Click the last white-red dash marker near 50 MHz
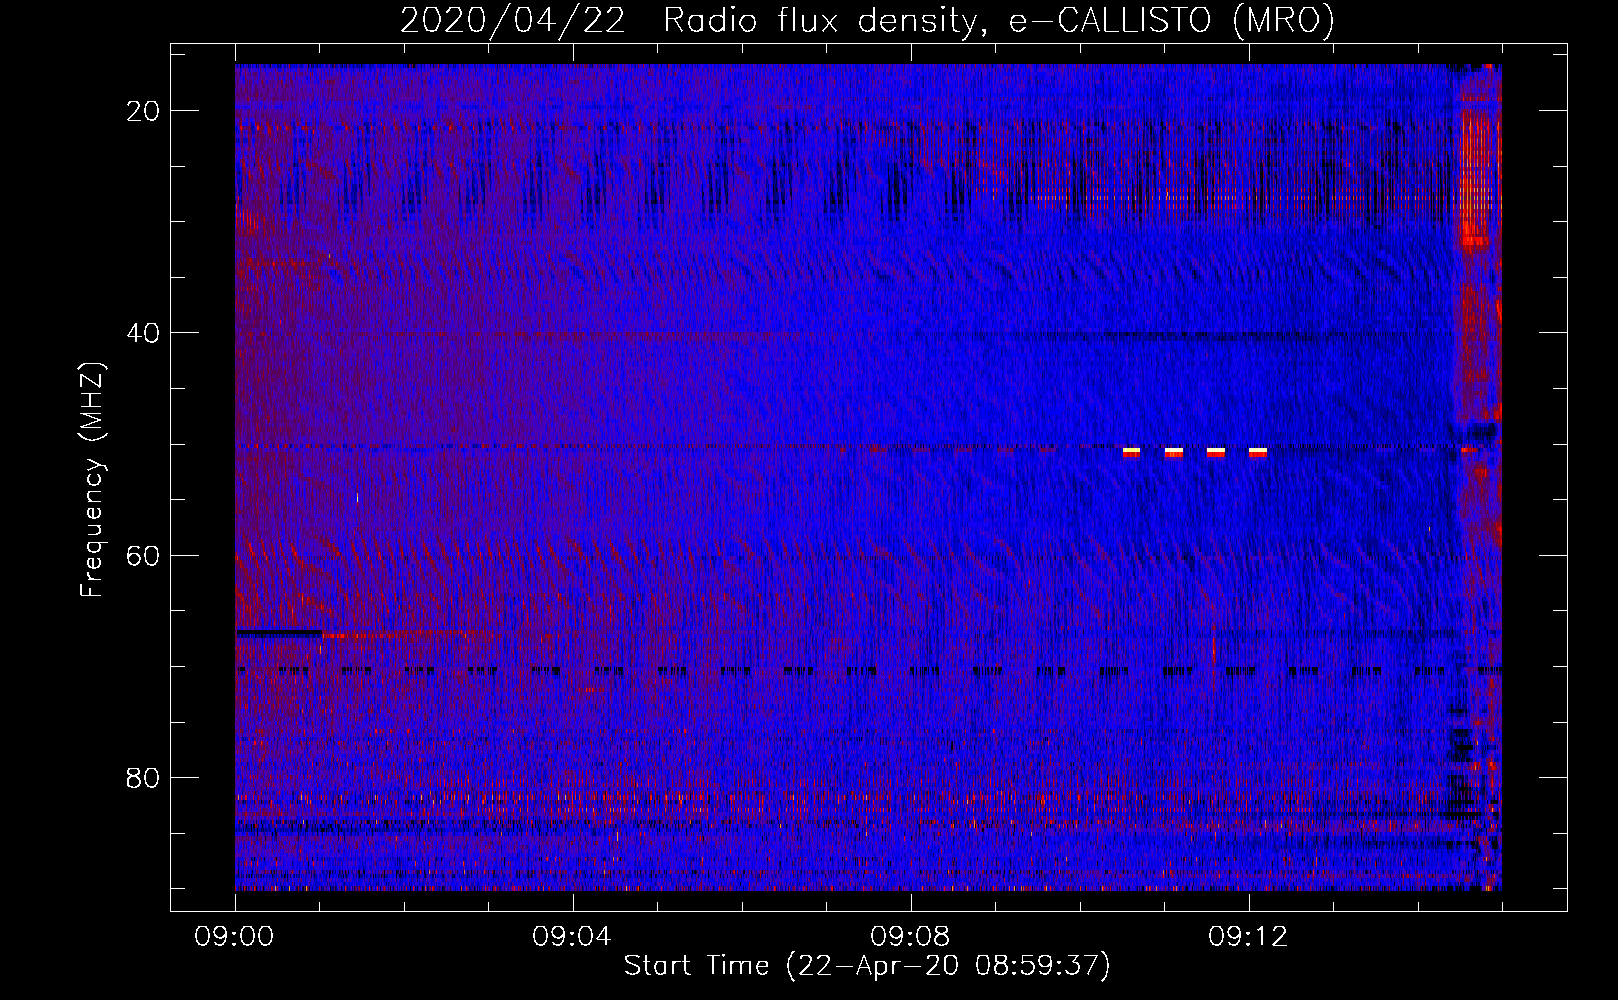This screenshot has width=1618, height=1000. pyautogui.click(x=1258, y=452)
